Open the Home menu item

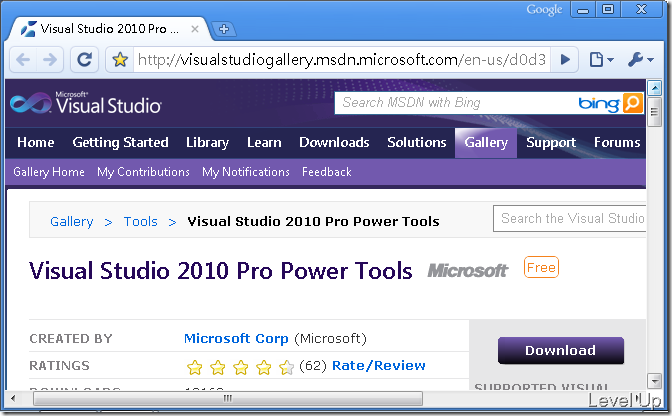36,142
